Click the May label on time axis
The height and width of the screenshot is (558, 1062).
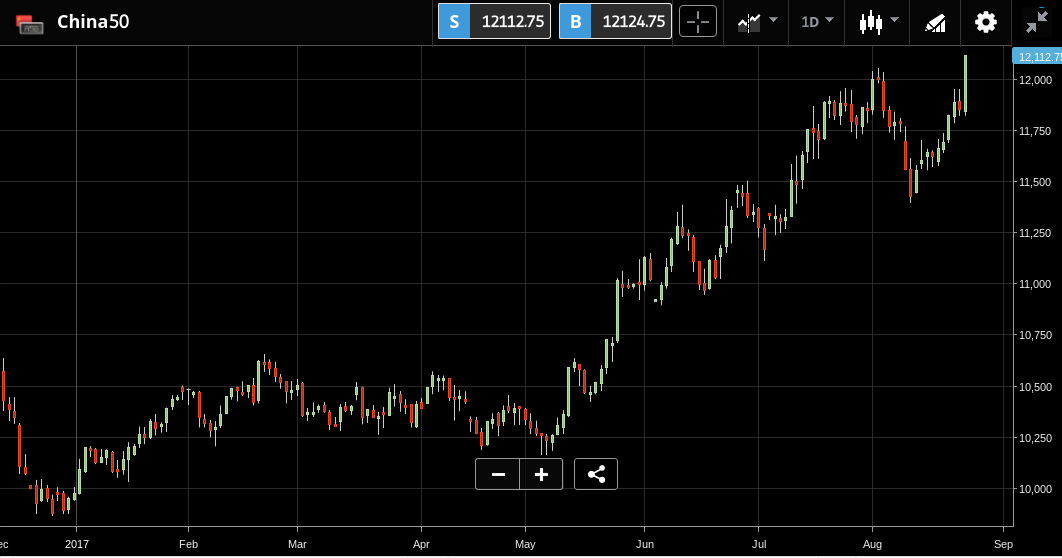525,544
